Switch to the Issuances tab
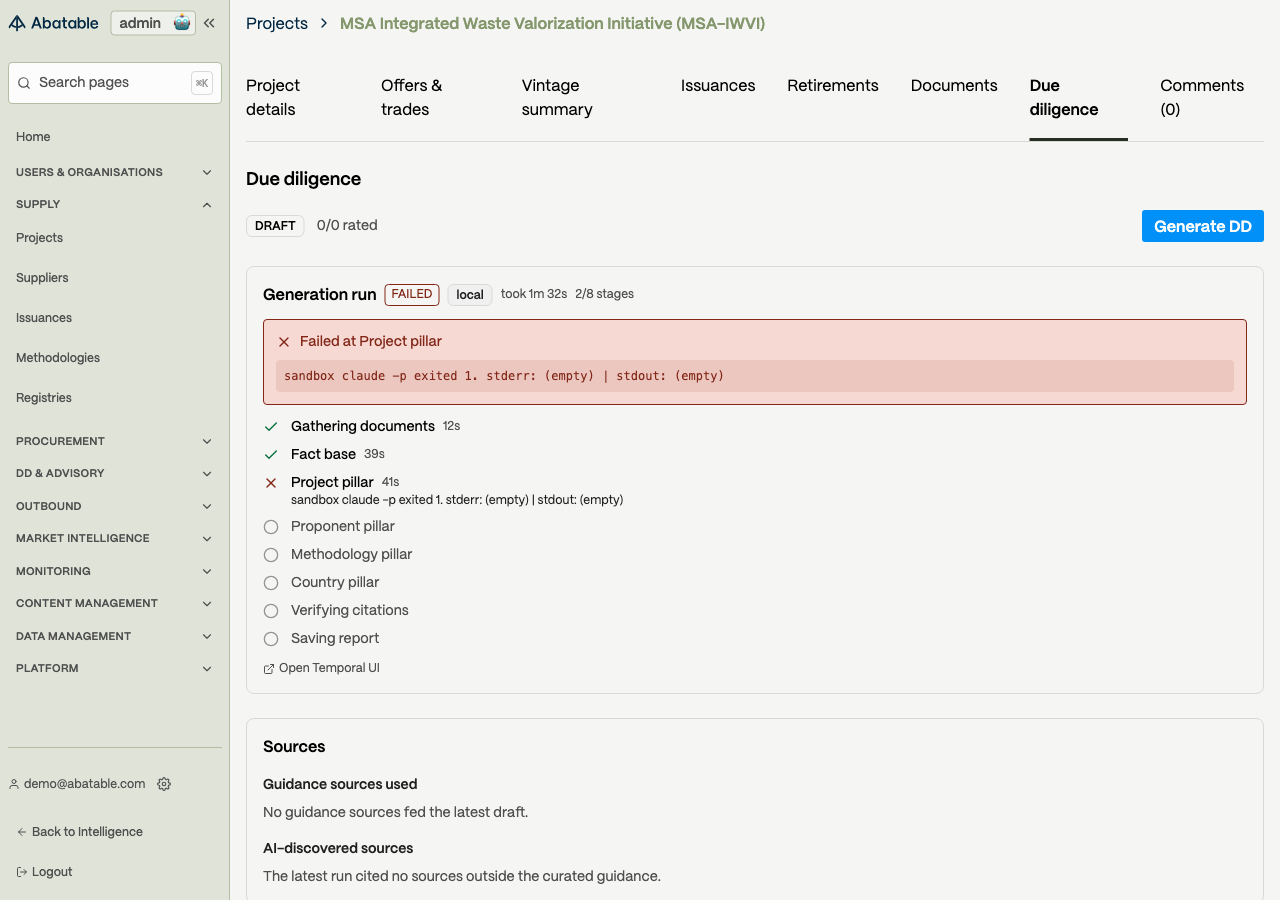Image resolution: width=1280 pixels, height=900 pixels. 718,86
